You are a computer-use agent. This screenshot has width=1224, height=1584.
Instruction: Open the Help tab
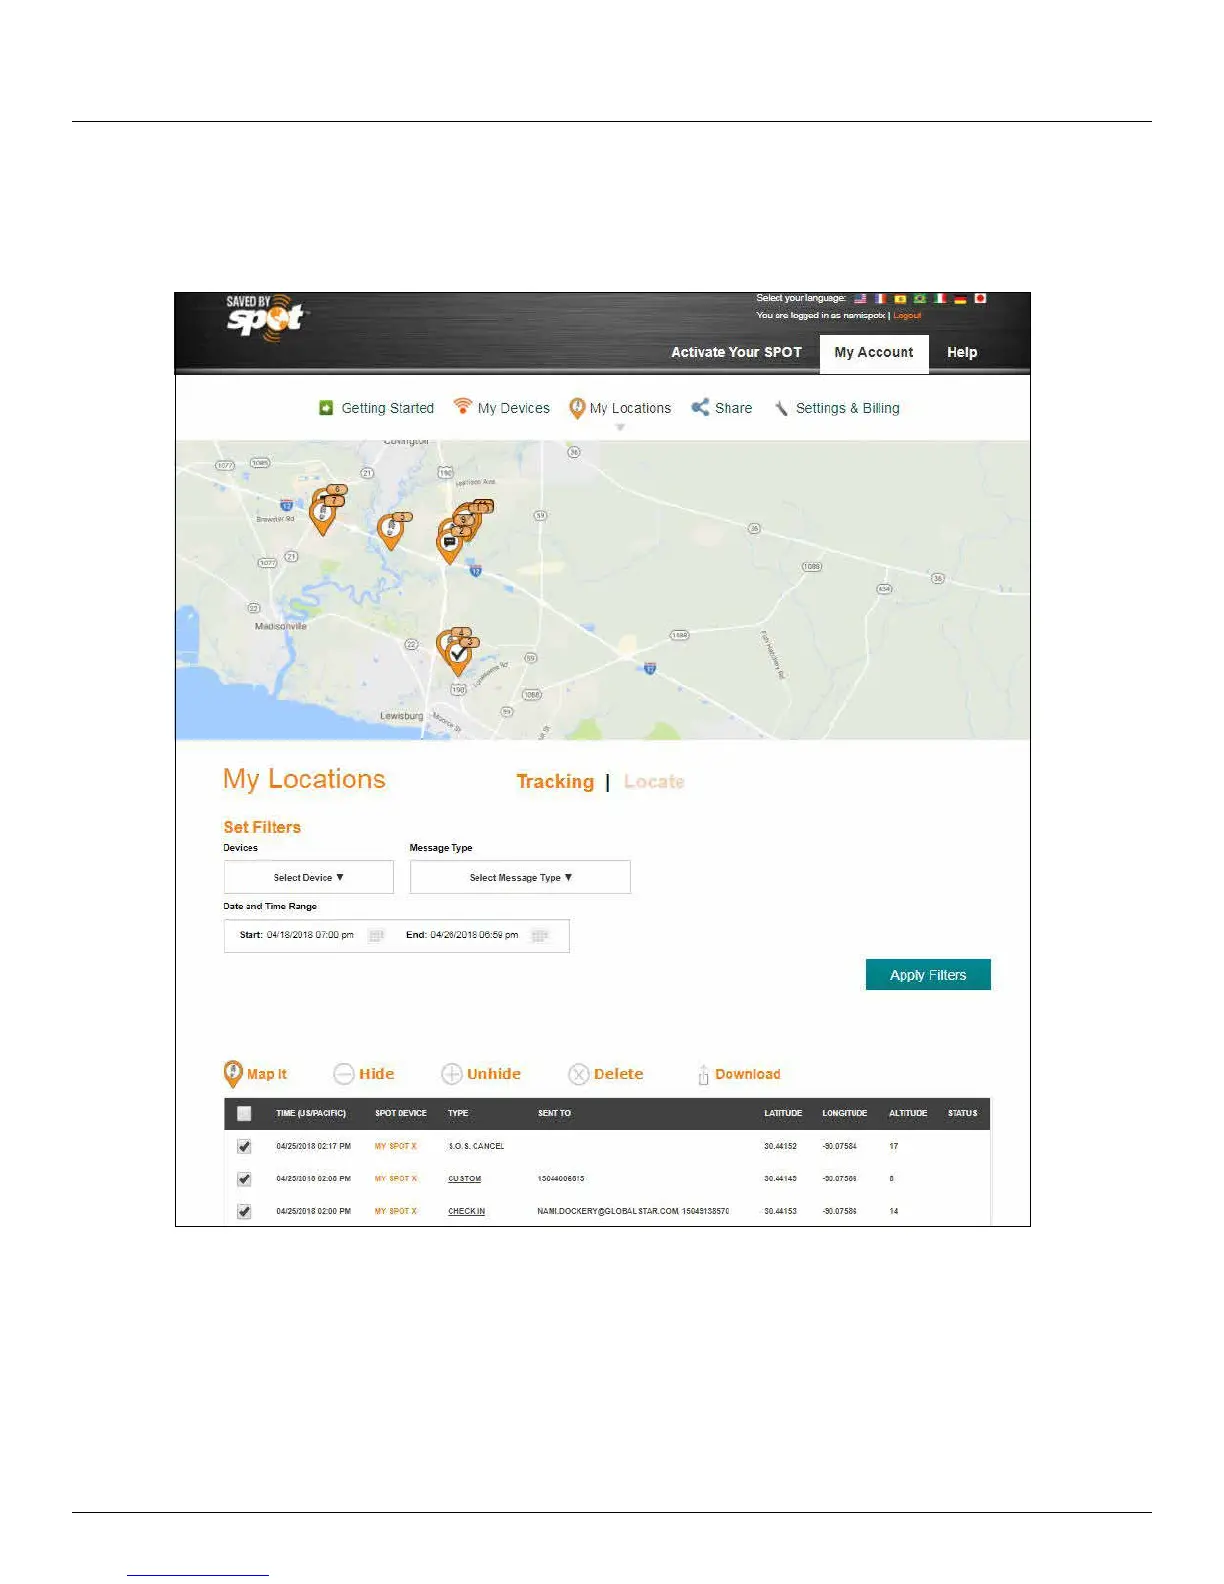tap(962, 352)
